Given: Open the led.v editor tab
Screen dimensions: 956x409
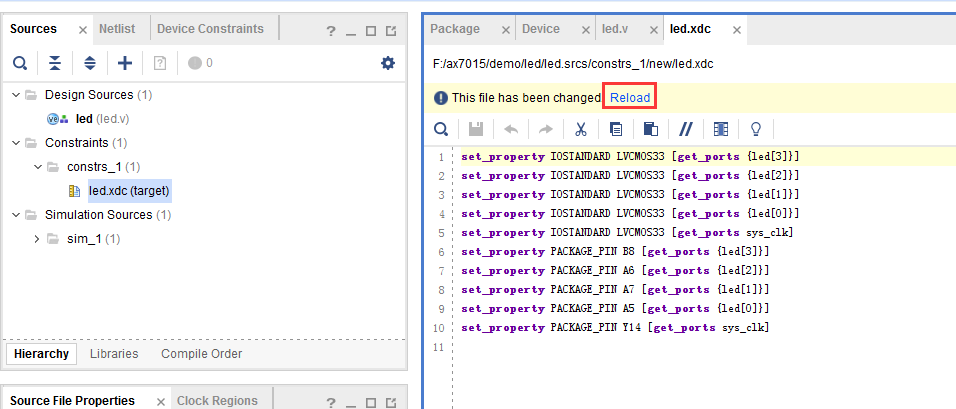Looking at the screenshot, I should pos(615,29).
